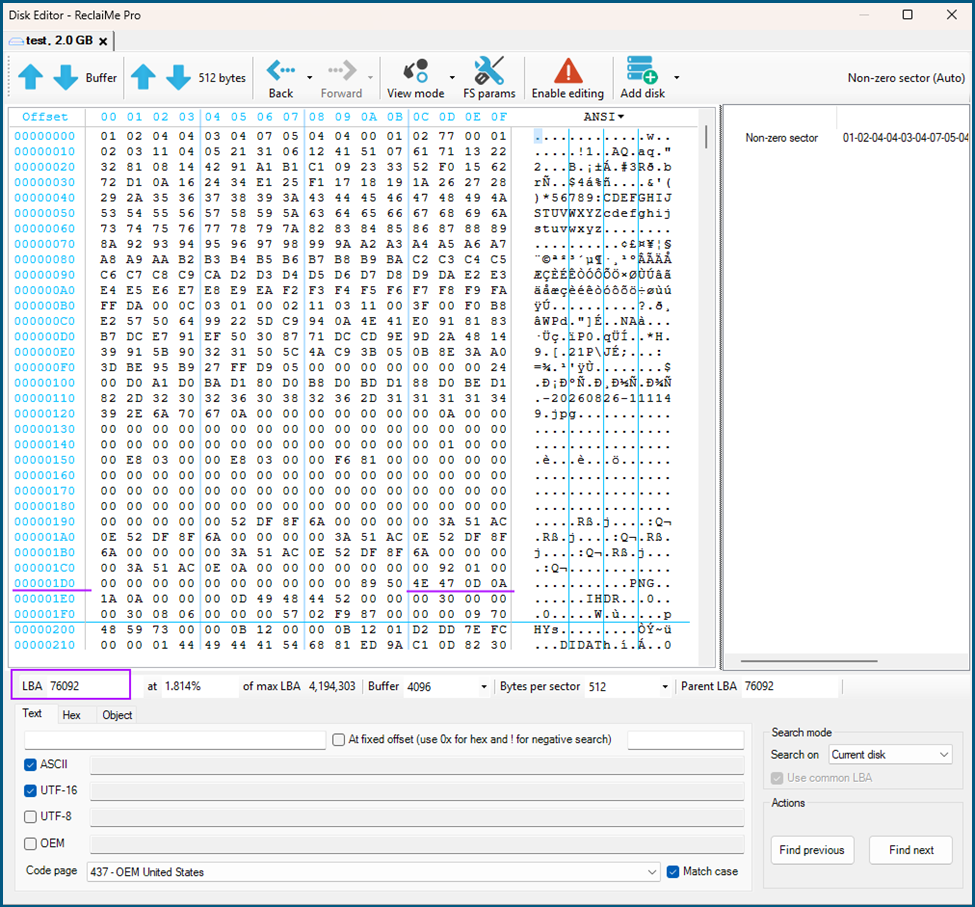Open the Add disk dropdown arrow
The width and height of the screenshot is (975, 907).
(x=677, y=78)
